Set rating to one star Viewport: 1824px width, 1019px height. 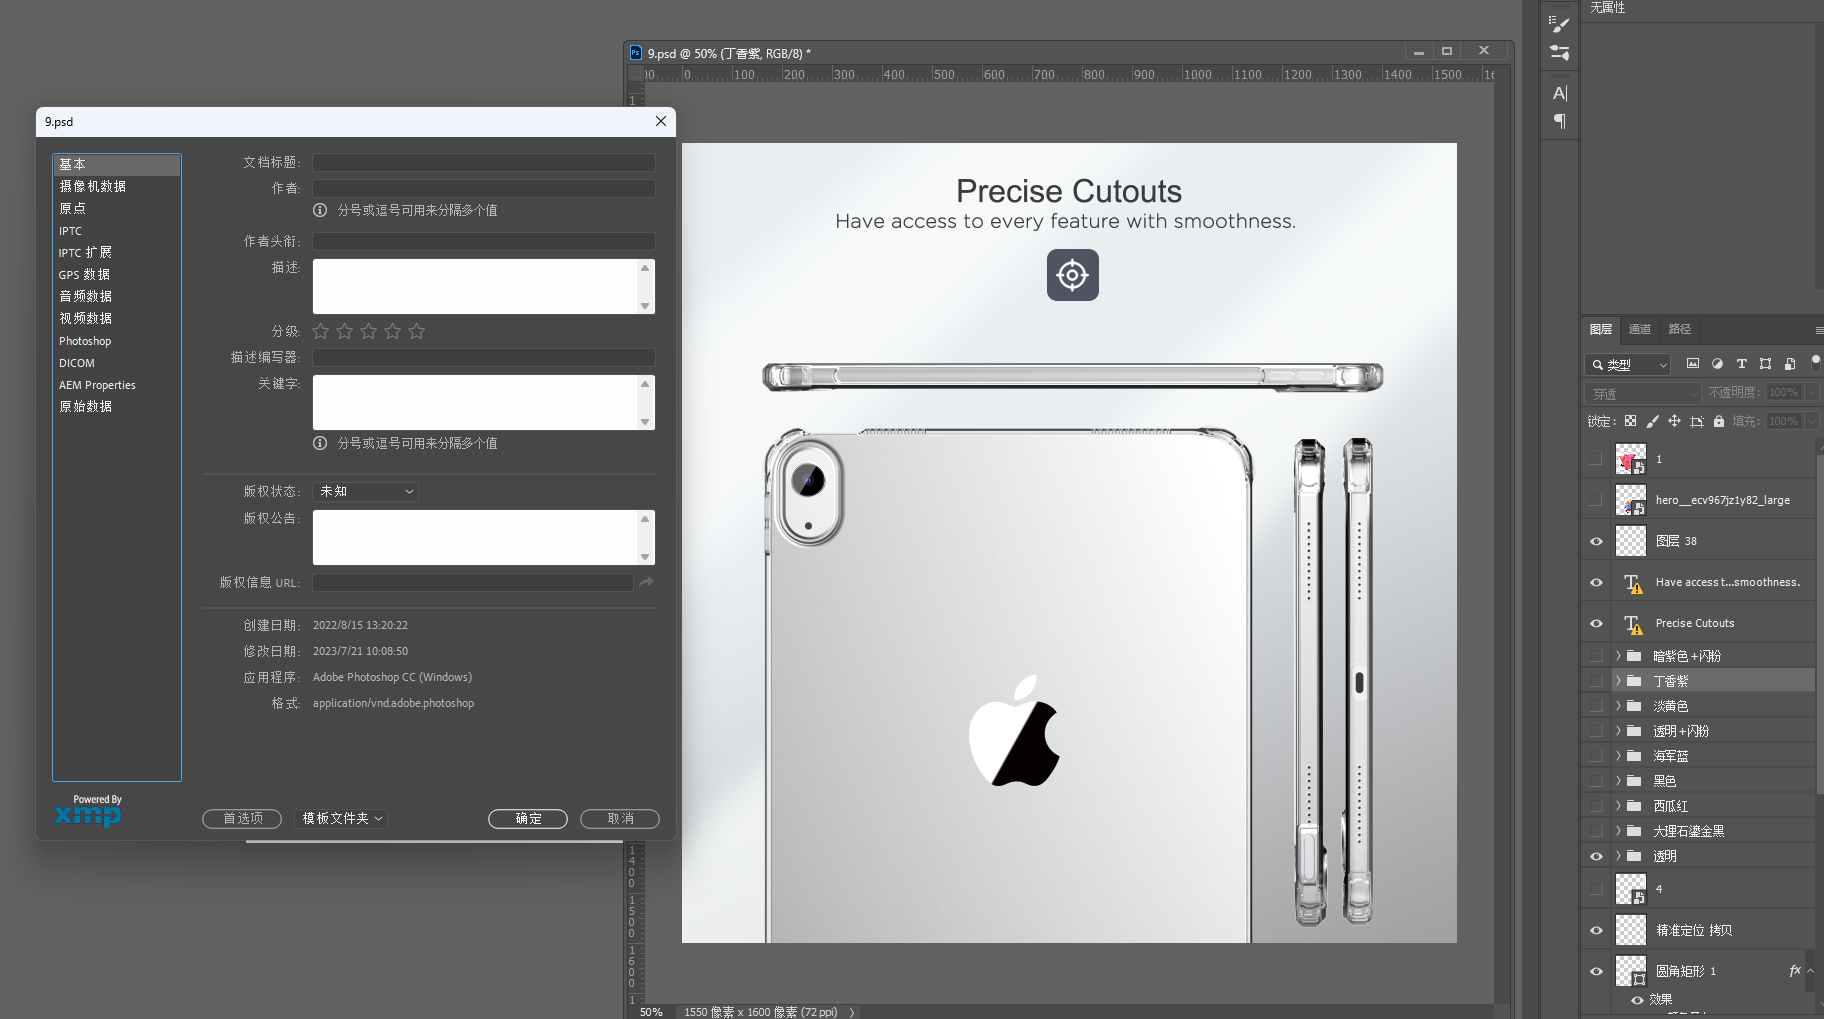[x=321, y=331]
